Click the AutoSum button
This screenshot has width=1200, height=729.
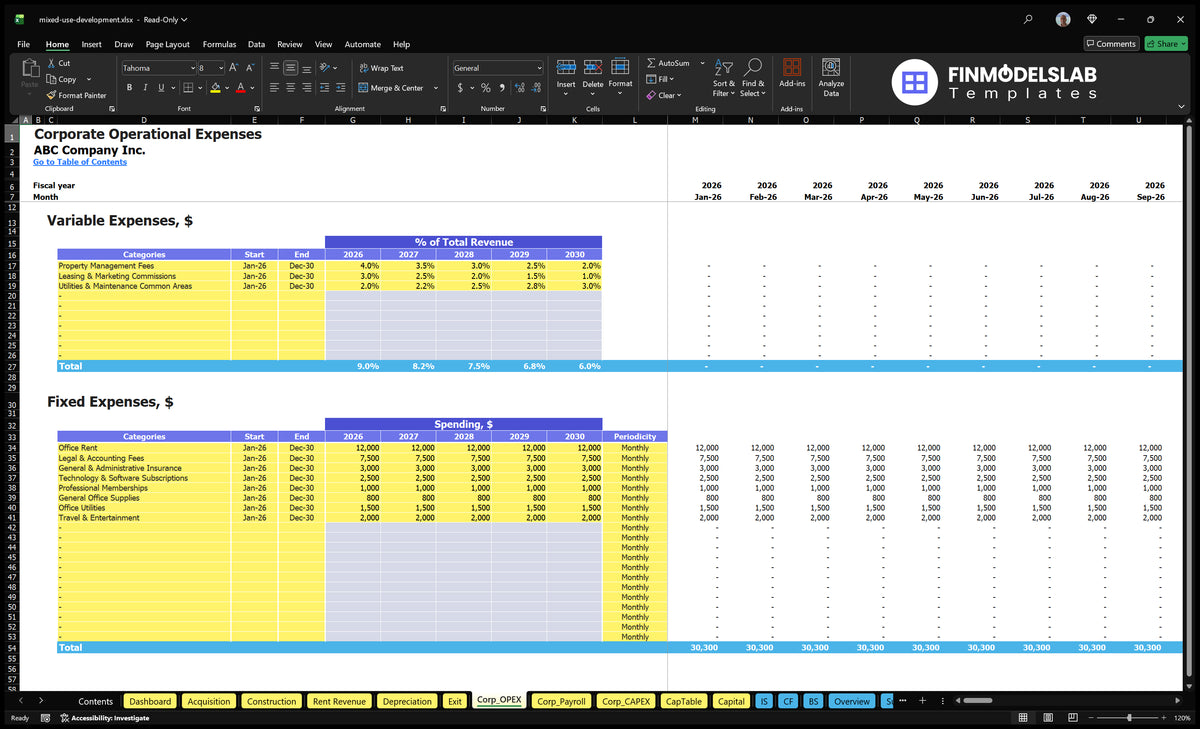point(668,63)
